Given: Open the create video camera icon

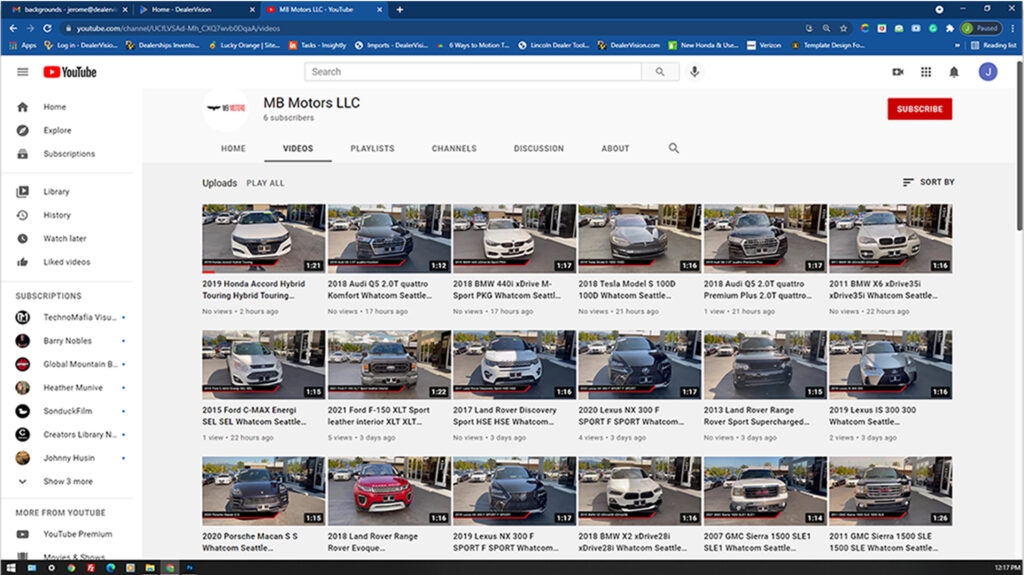Looking at the screenshot, I should [898, 72].
